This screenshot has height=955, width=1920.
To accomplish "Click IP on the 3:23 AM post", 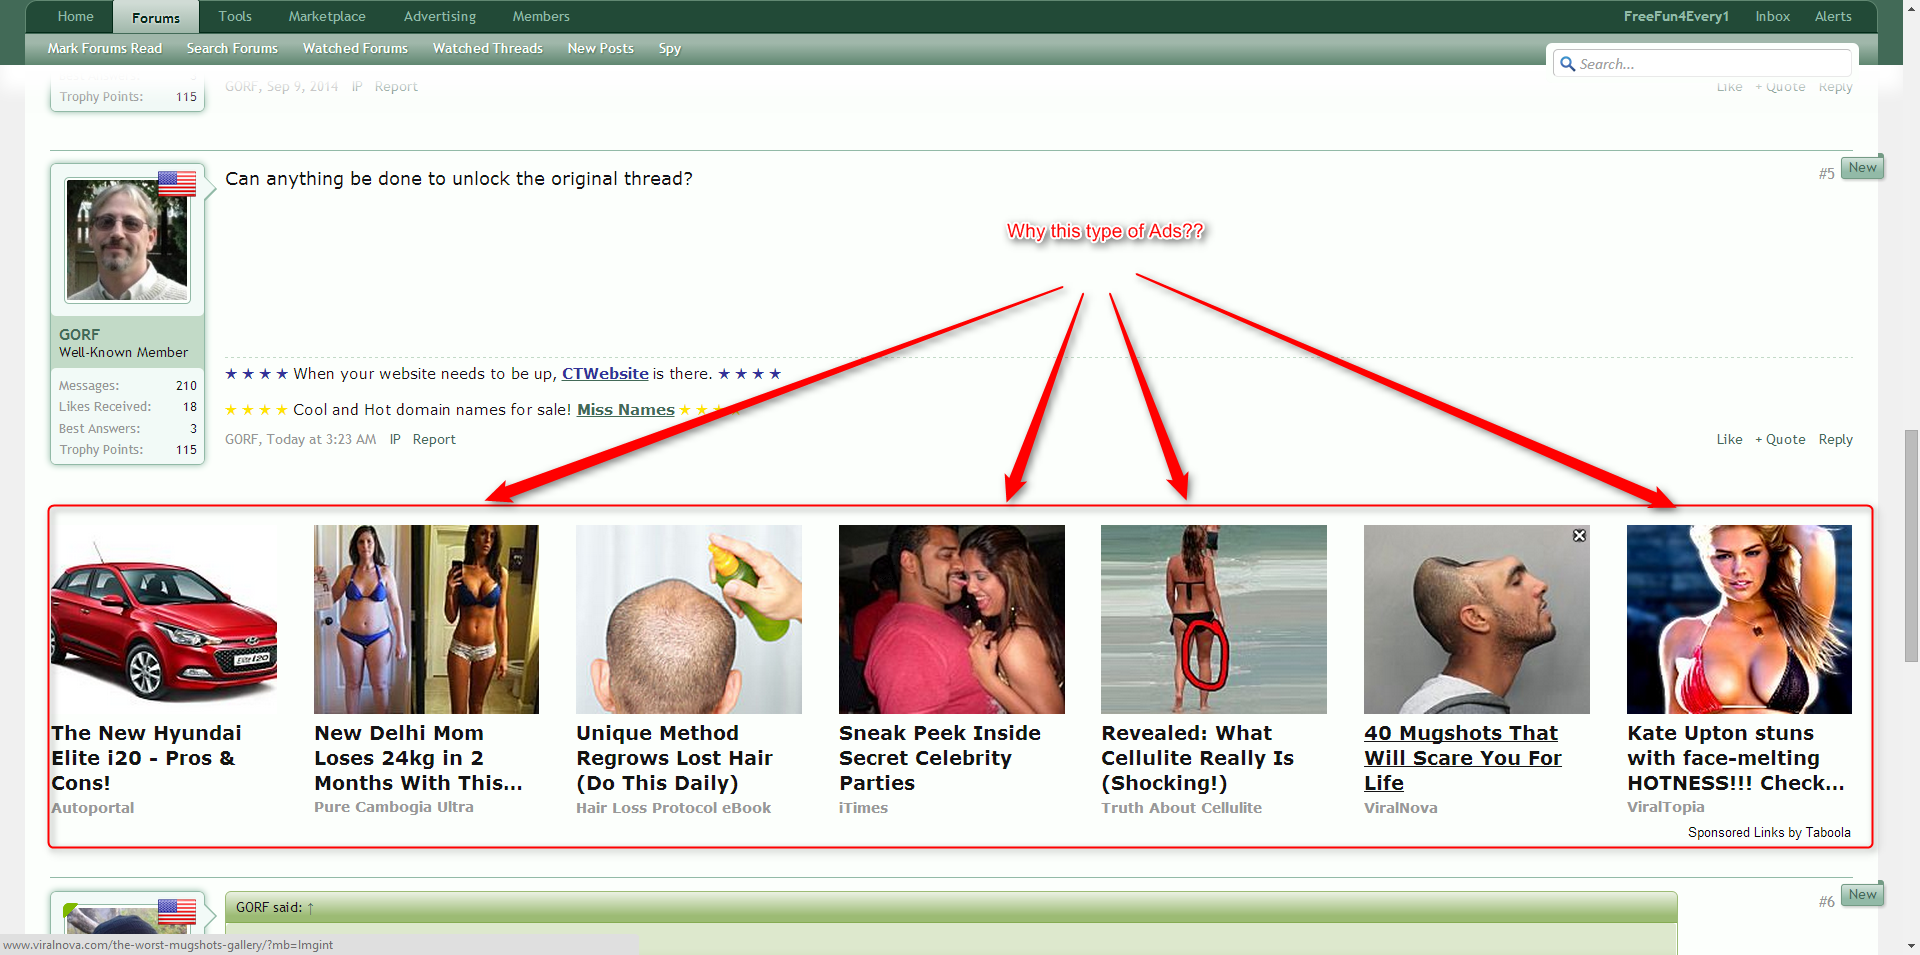I will click(x=395, y=439).
